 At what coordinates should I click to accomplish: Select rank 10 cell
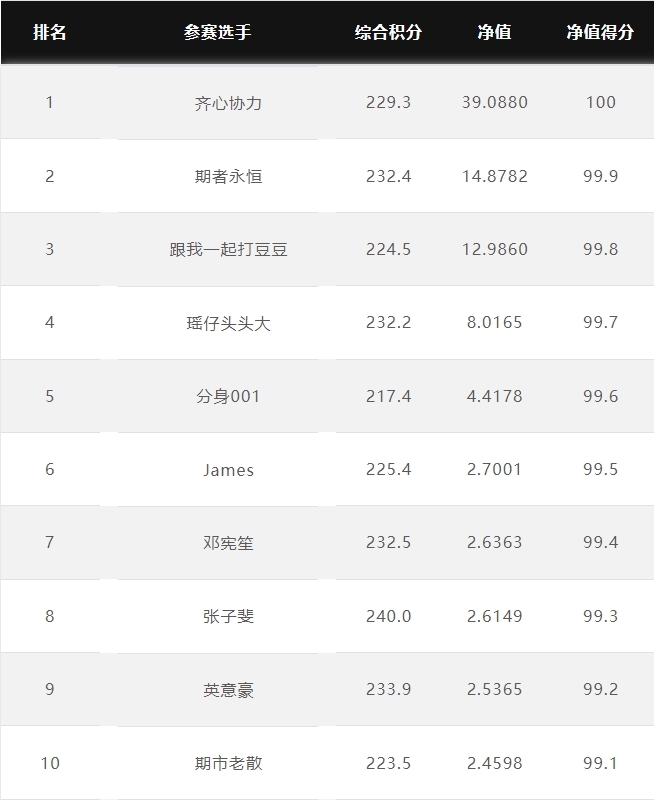50,763
